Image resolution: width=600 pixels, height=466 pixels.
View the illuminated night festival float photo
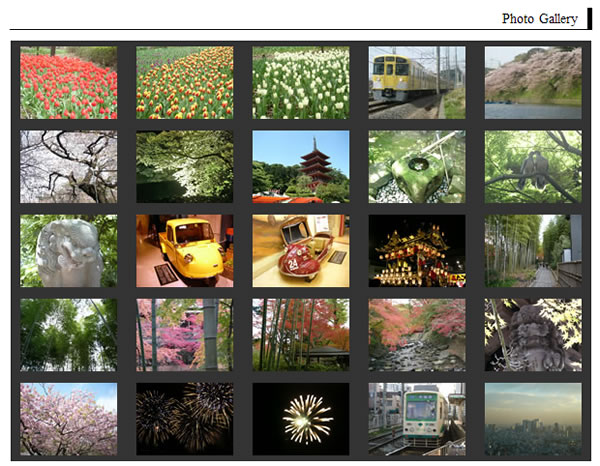(416, 251)
